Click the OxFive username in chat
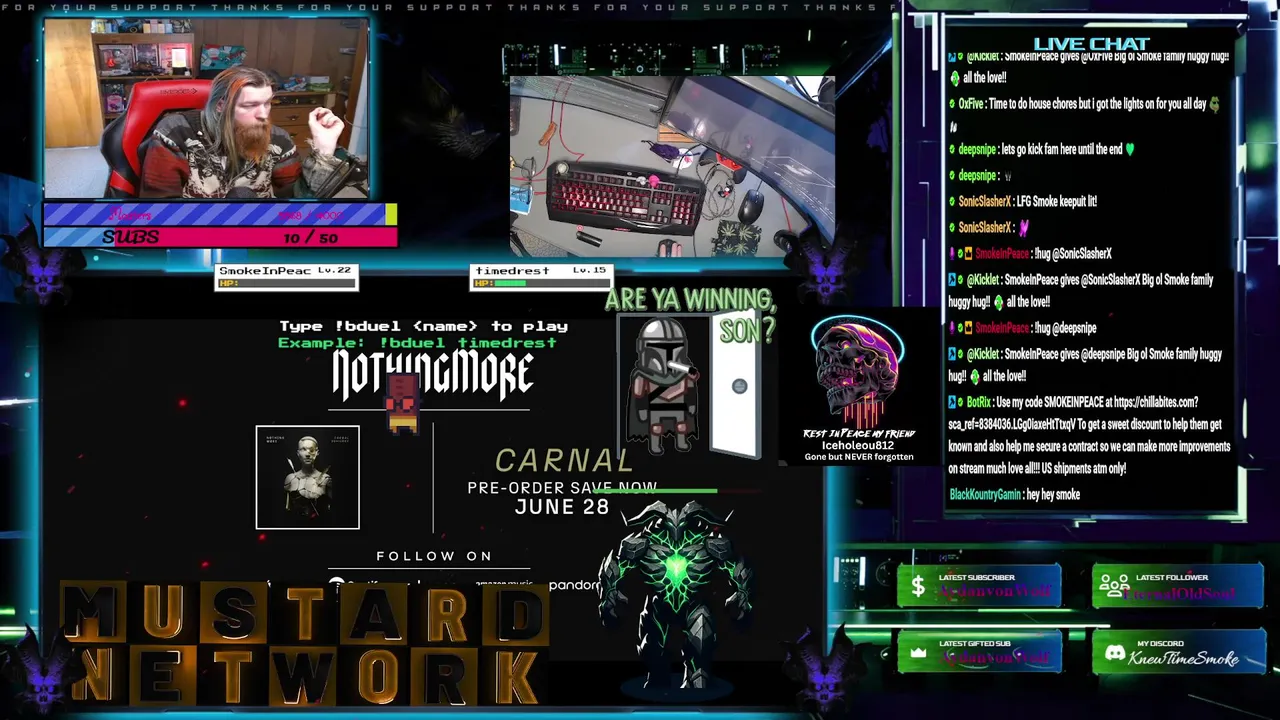 coord(971,104)
